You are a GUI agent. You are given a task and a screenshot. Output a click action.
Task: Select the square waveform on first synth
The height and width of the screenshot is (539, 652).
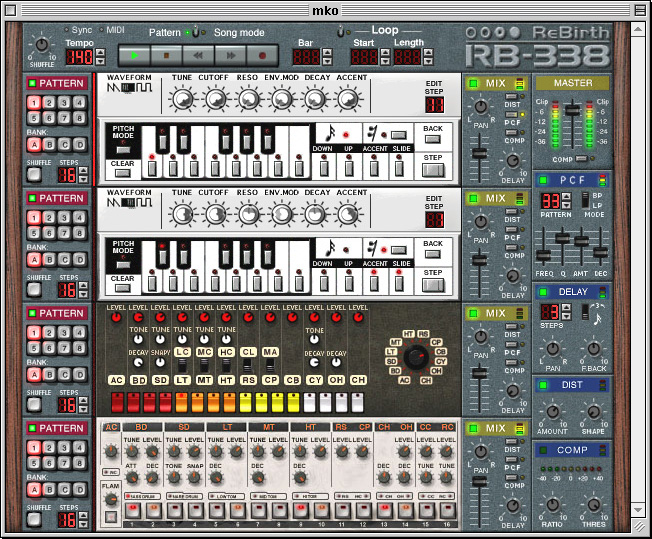(x=144, y=87)
